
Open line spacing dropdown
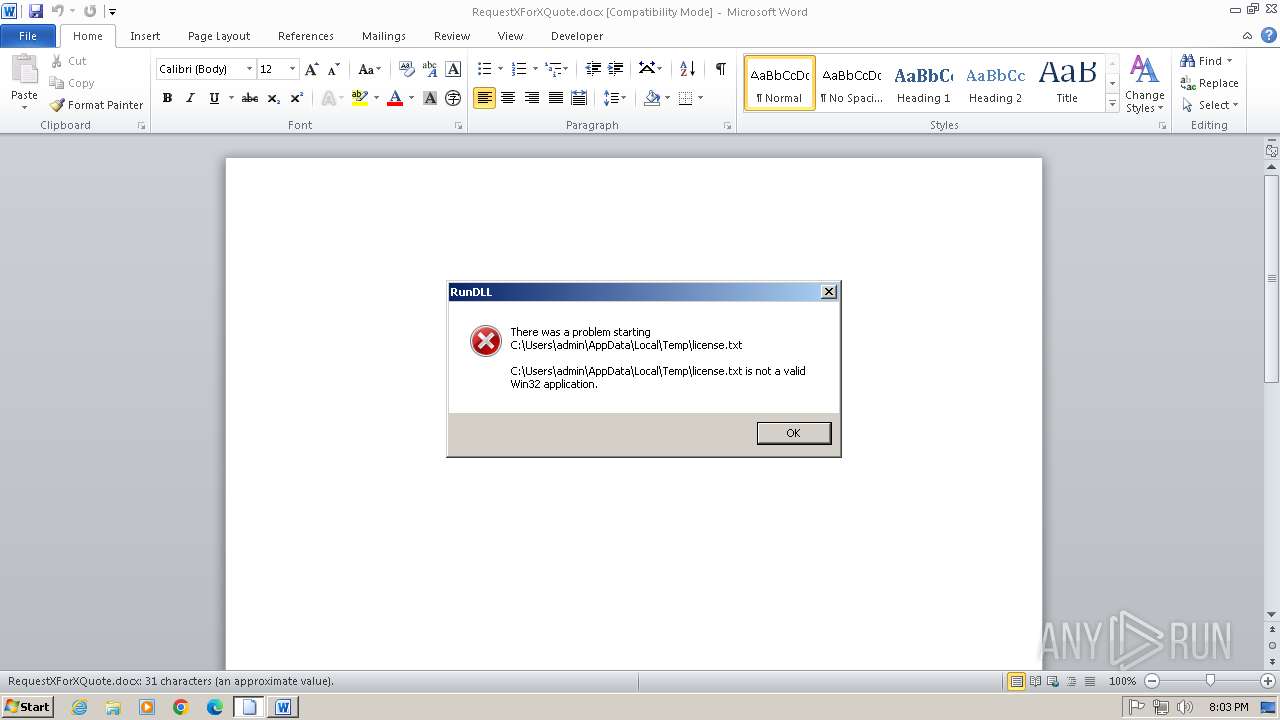[x=614, y=98]
